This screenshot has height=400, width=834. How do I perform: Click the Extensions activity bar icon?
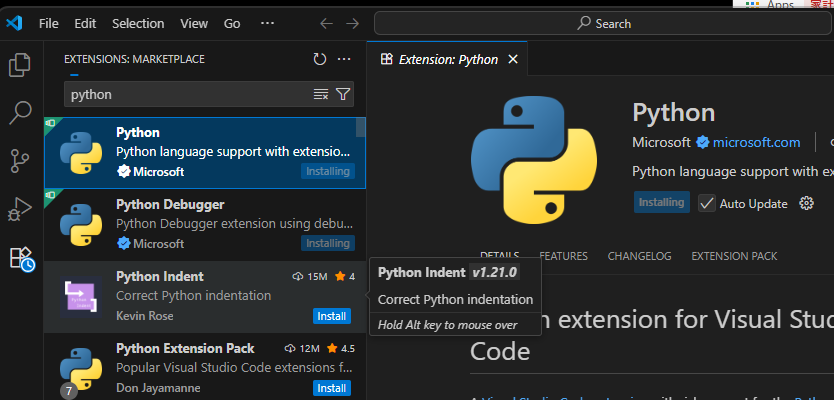pyautogui.click(x=20, y=258)
